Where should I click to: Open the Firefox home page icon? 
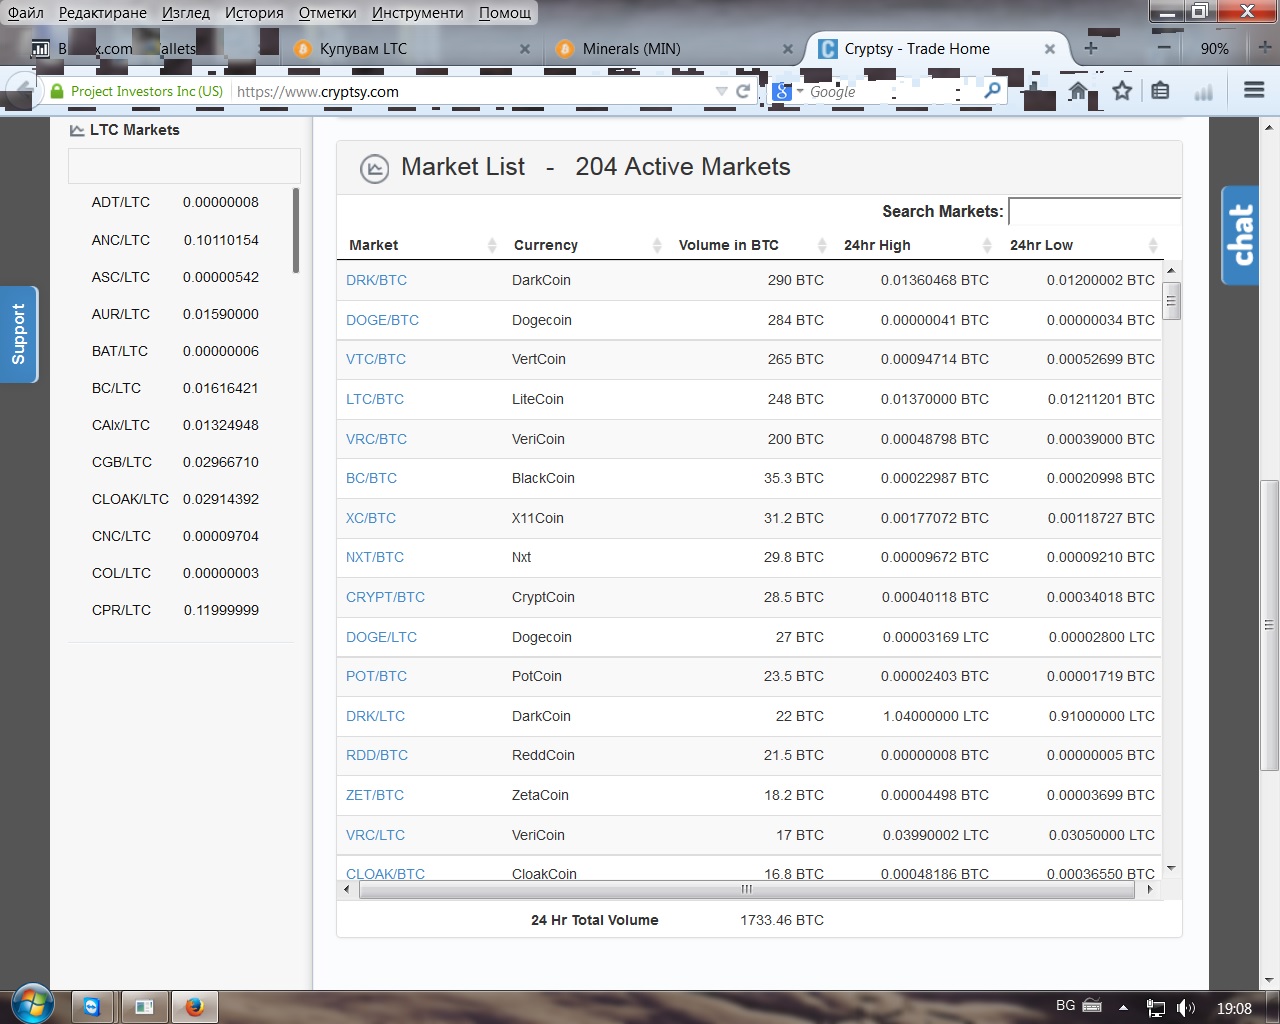(1078, 91)
